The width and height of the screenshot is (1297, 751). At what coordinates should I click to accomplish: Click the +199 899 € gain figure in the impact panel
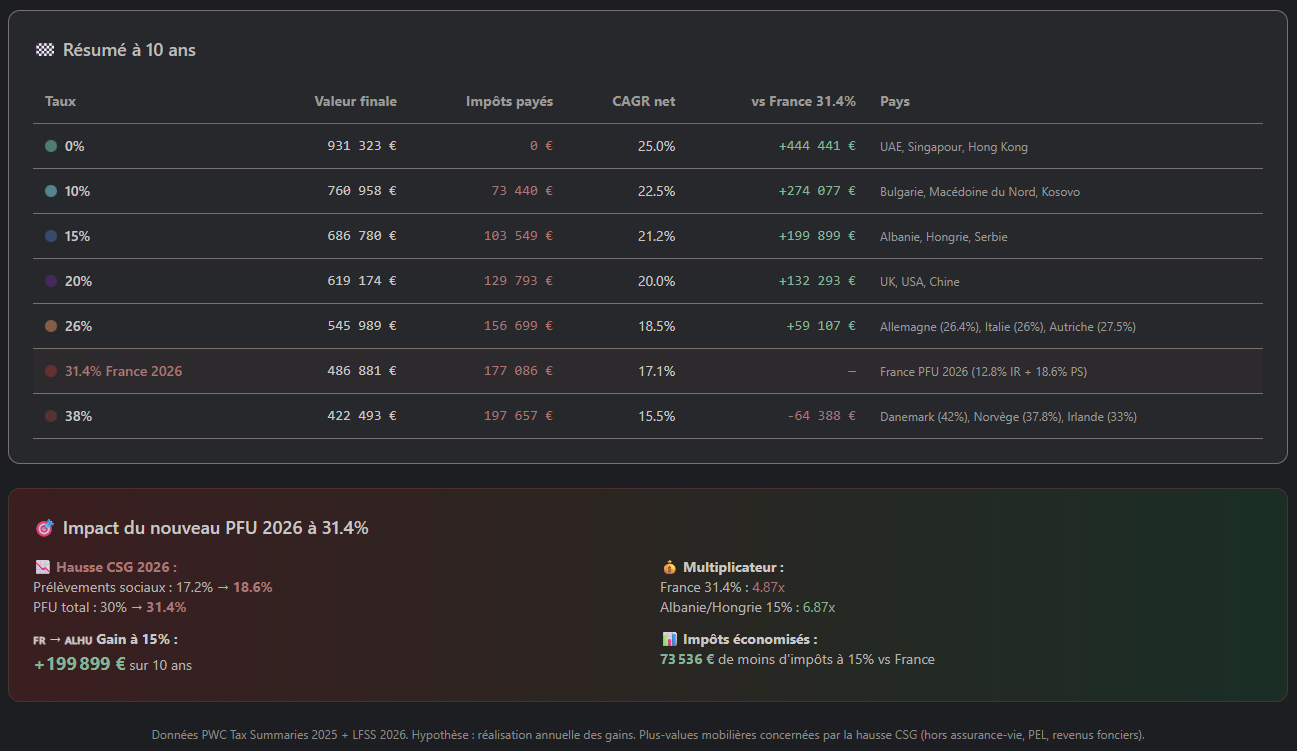pos(80,664)
